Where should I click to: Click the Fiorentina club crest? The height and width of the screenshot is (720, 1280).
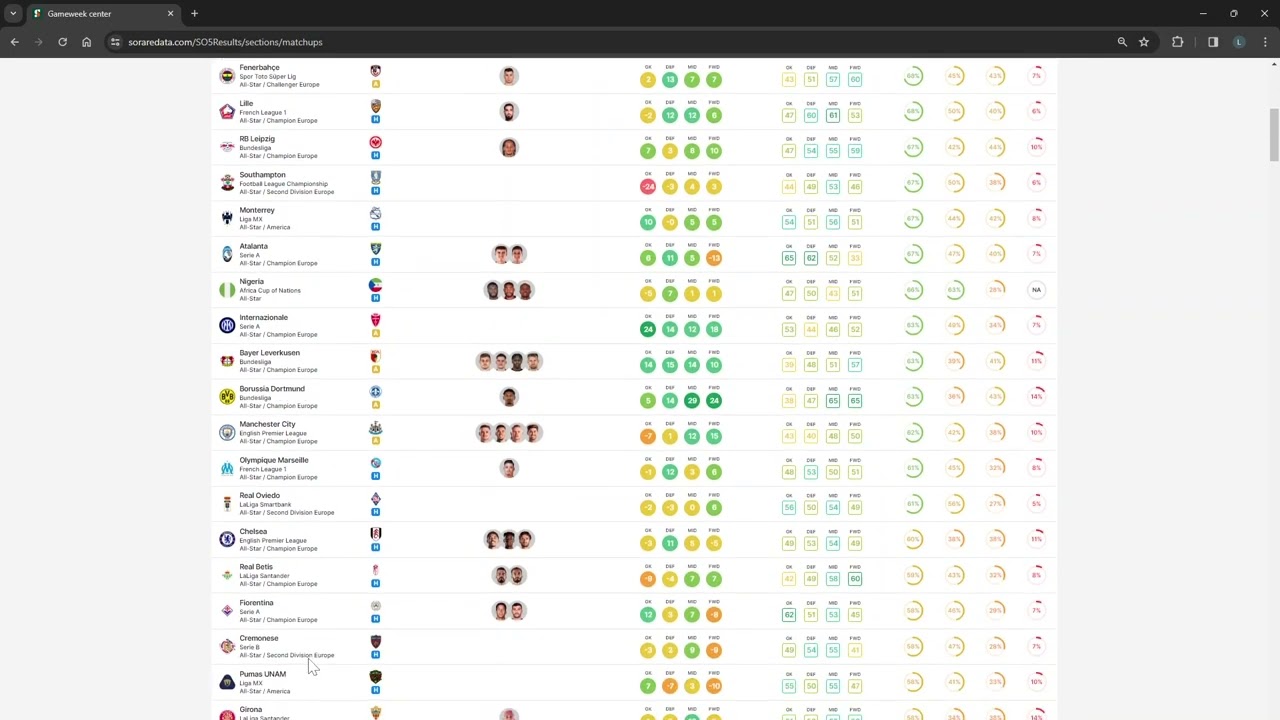227,610
